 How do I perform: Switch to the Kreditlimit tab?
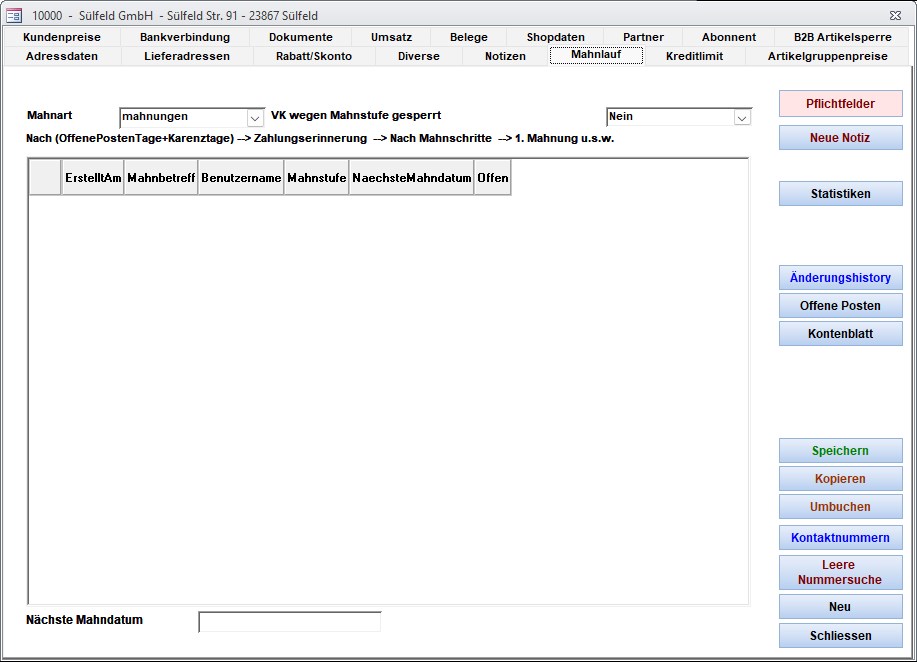[694, 56]
